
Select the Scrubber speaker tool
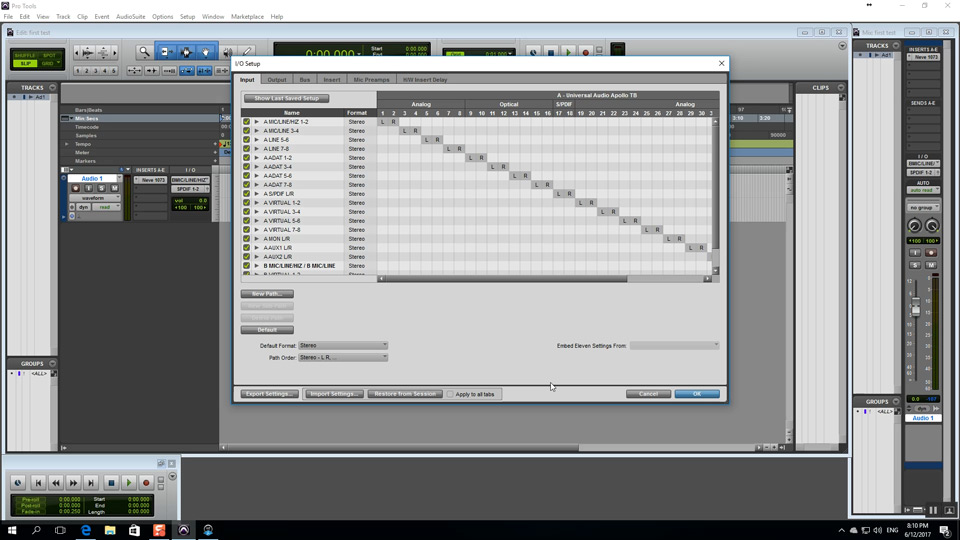[x=227, y=53]
